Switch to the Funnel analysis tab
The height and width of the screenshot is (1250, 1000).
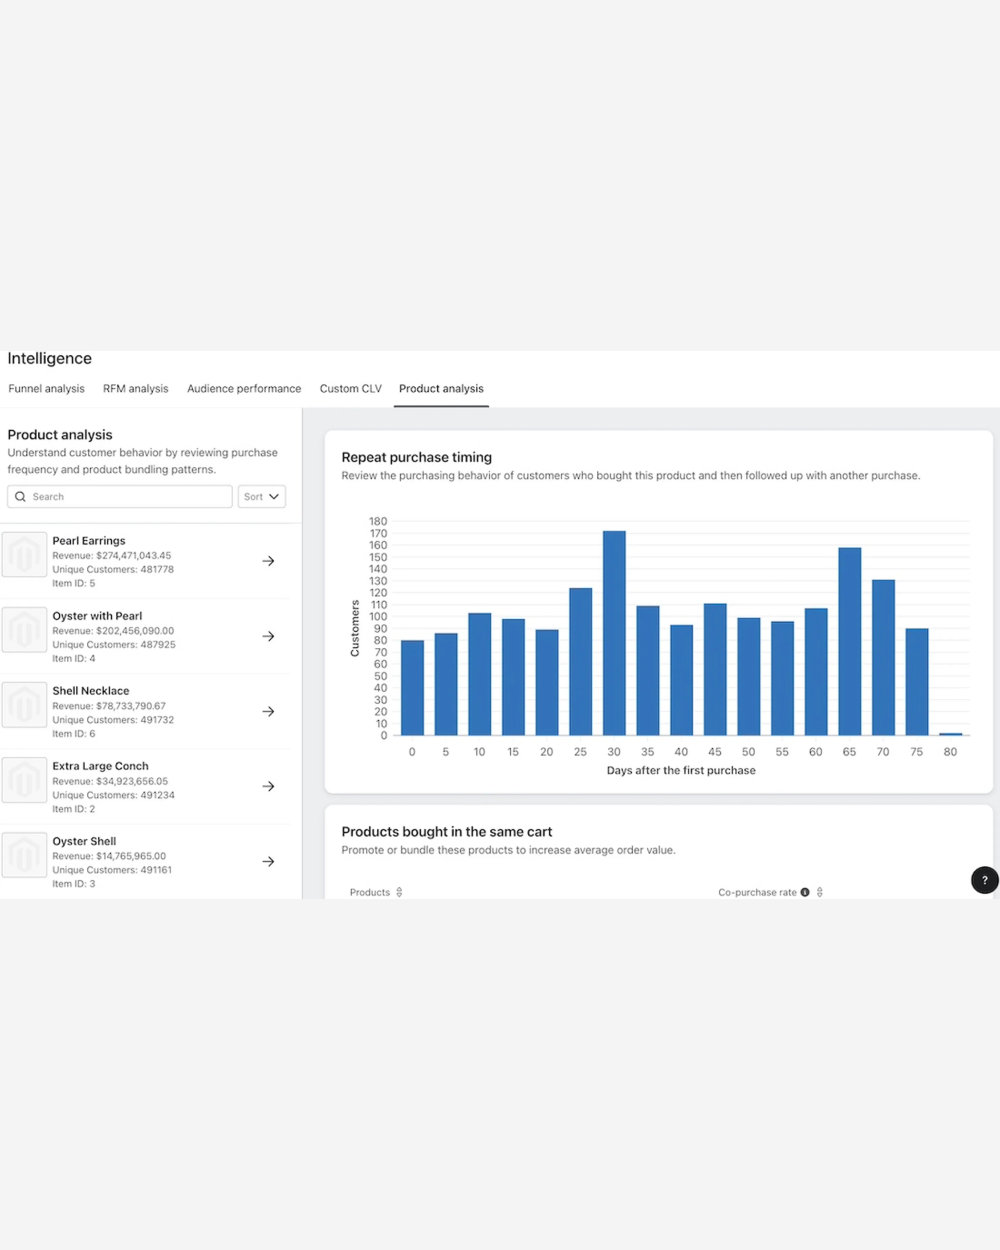pos(46,388)
